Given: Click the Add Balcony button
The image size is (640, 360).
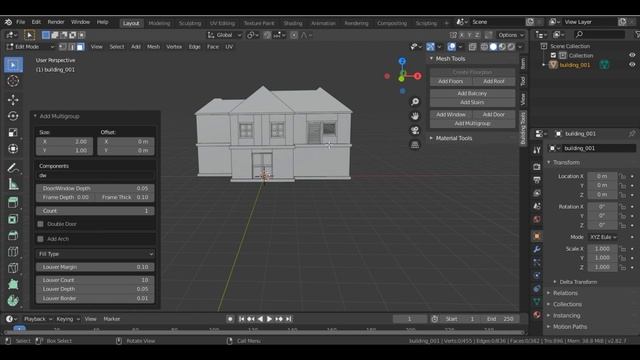Looking at the screenshot, I should point(472,93).
